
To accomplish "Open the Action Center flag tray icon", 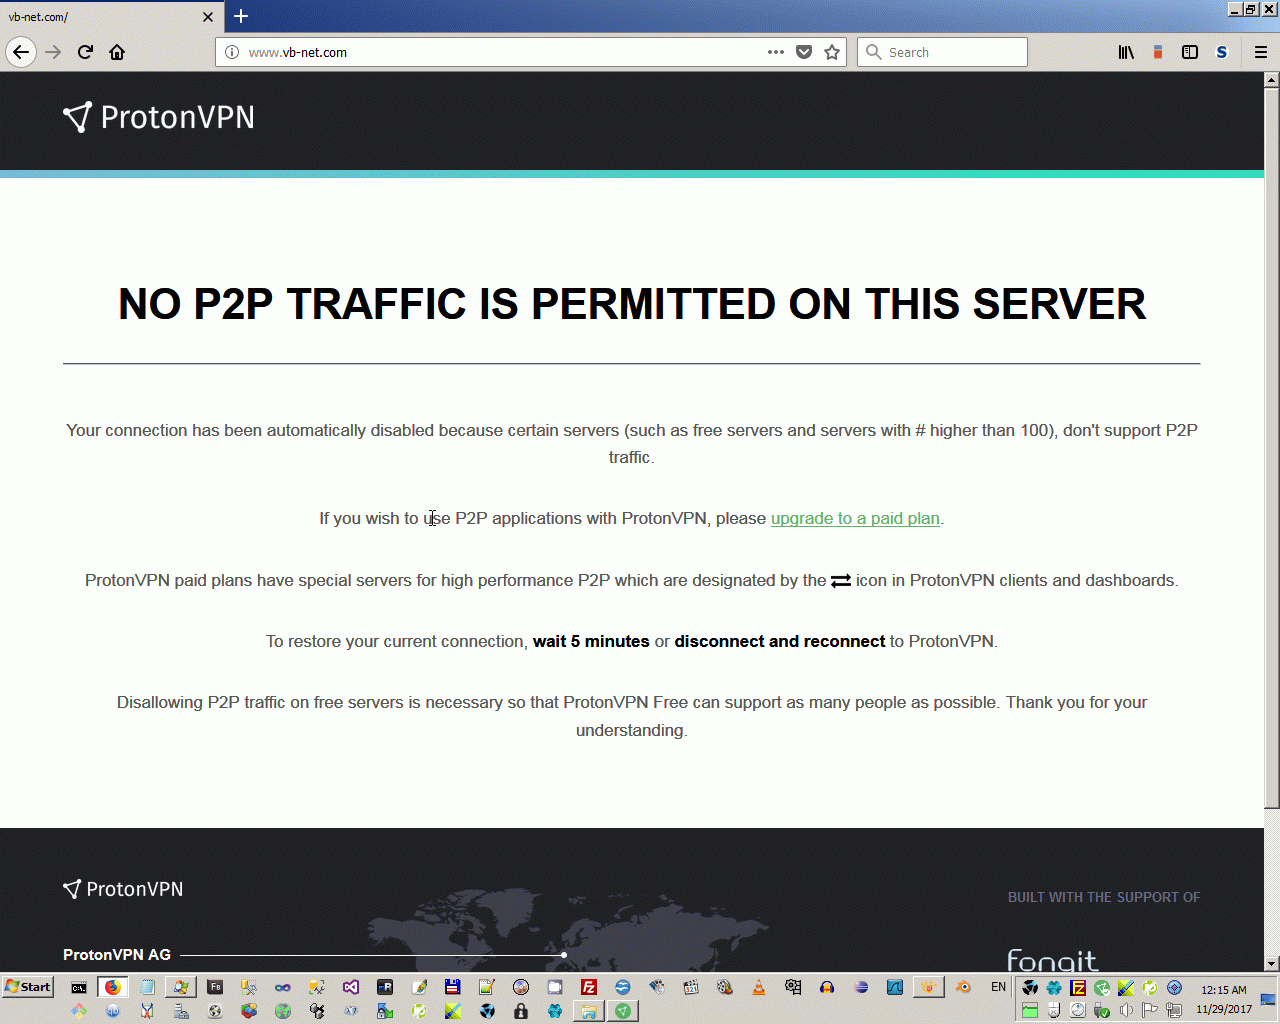I will tap(1150, 1010).
